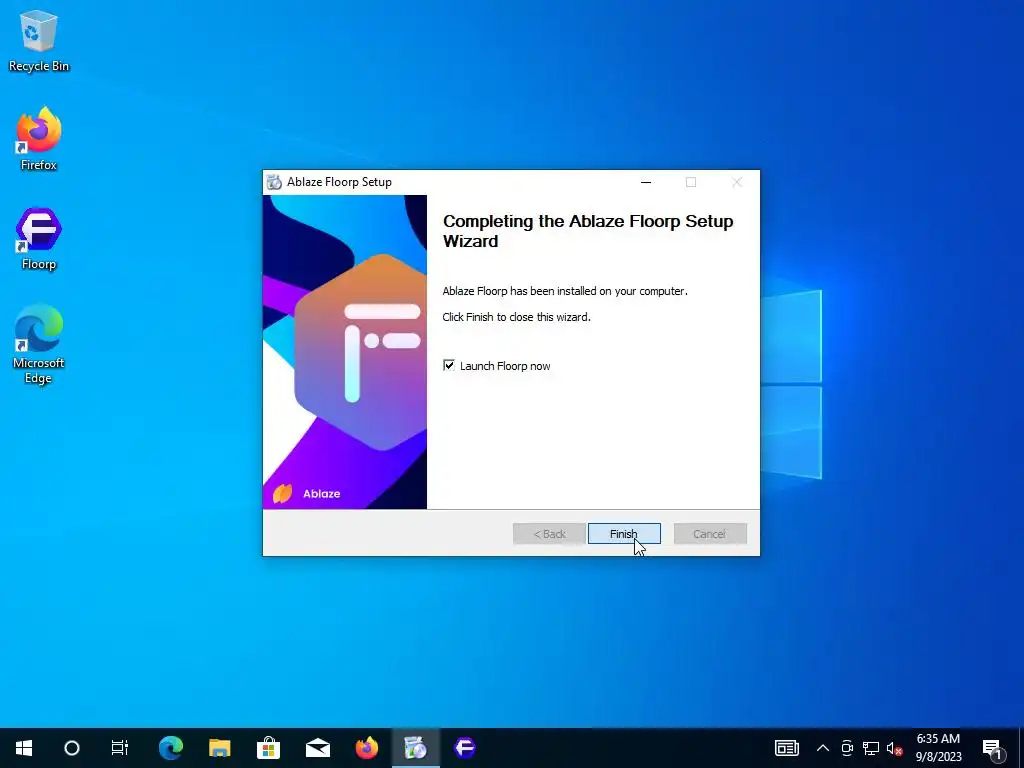
Task: Click 'Ablaze Floorp has been installed' text
Action: [565, 291]
